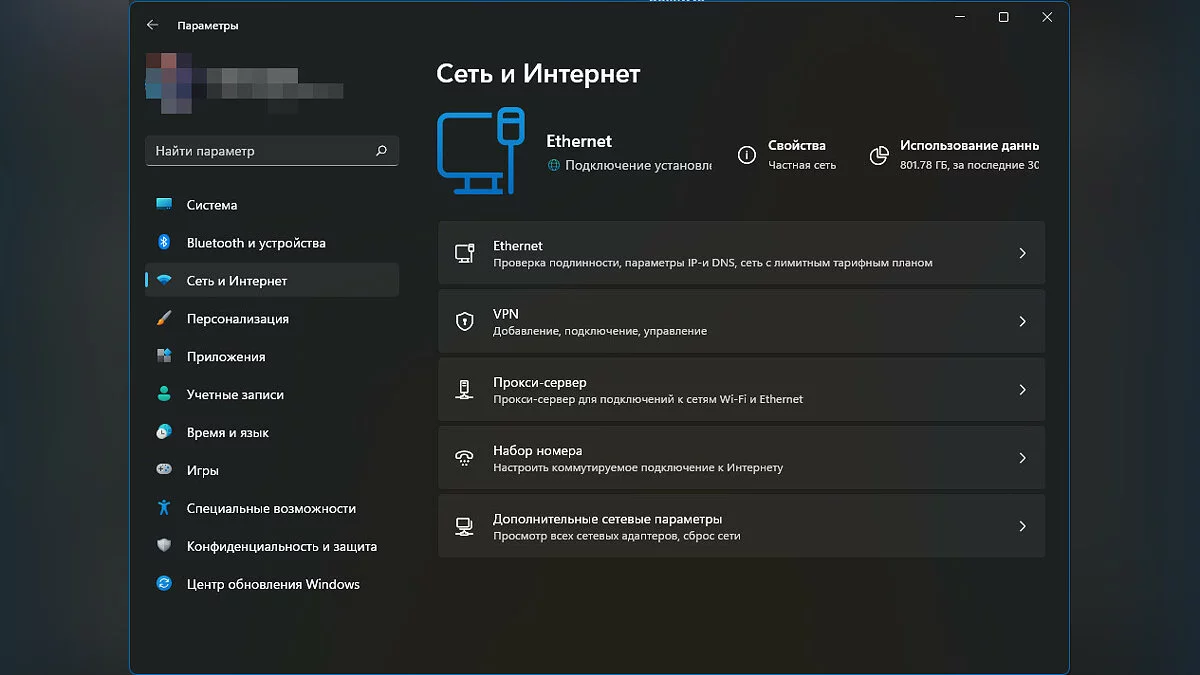Screen dimensions: 1200x675
Task: Click the shield icon for Конфиденциальность и защита
Action: pos(164,546)
